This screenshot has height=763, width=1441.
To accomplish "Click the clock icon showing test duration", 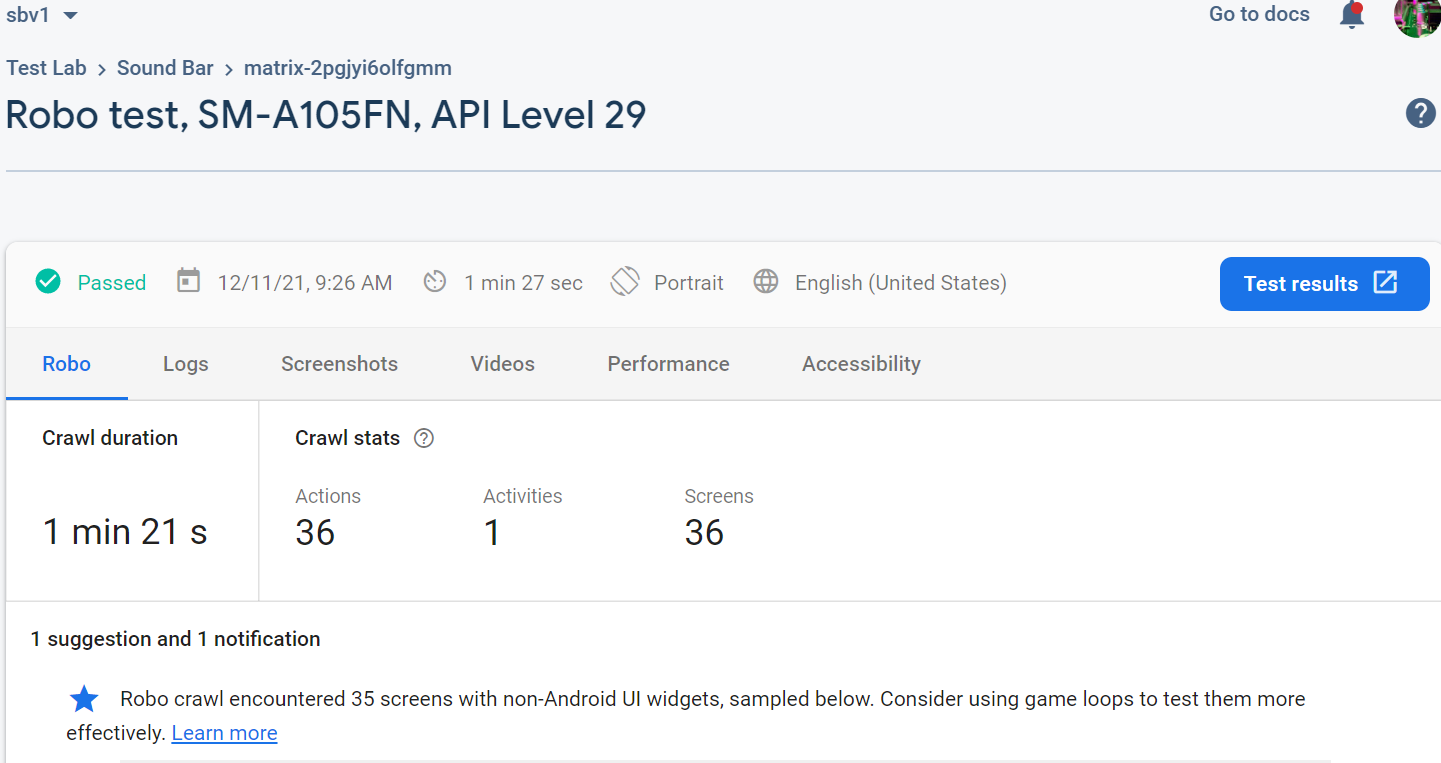I will [x=435, y=282].
